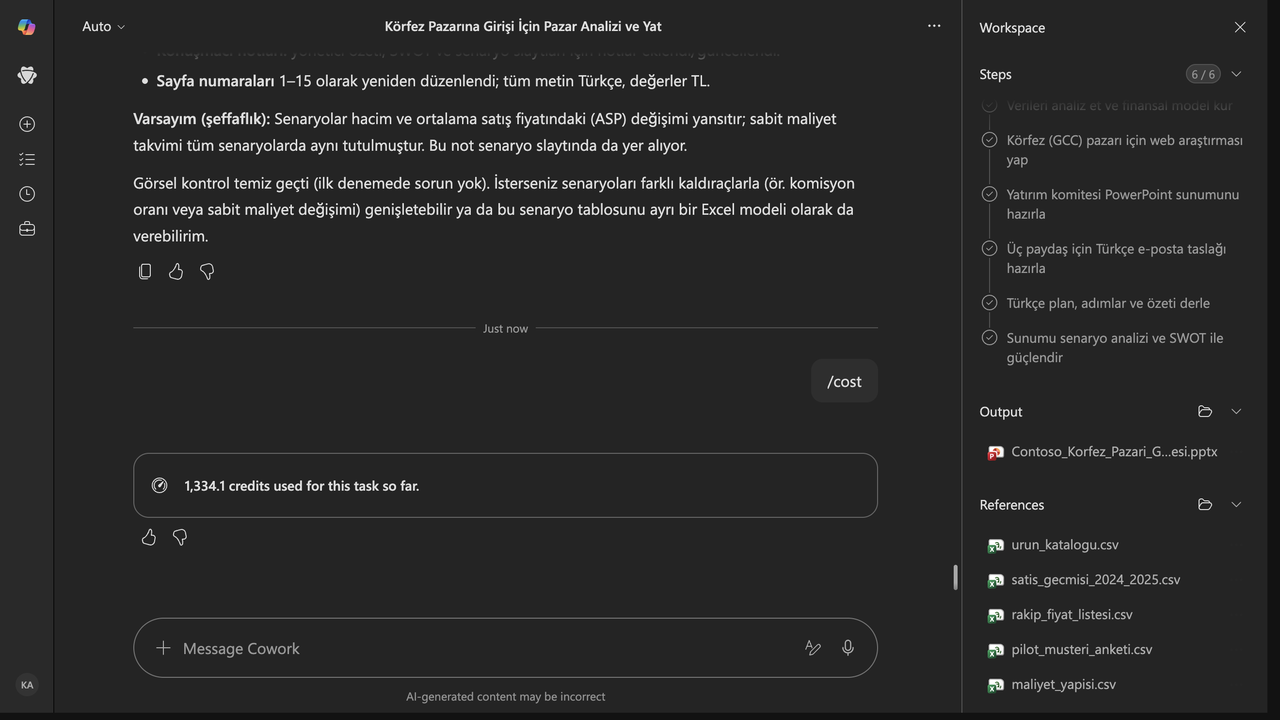Click checkmark for 'Körfez (GCC) pazarı' step

pos(989,140)
